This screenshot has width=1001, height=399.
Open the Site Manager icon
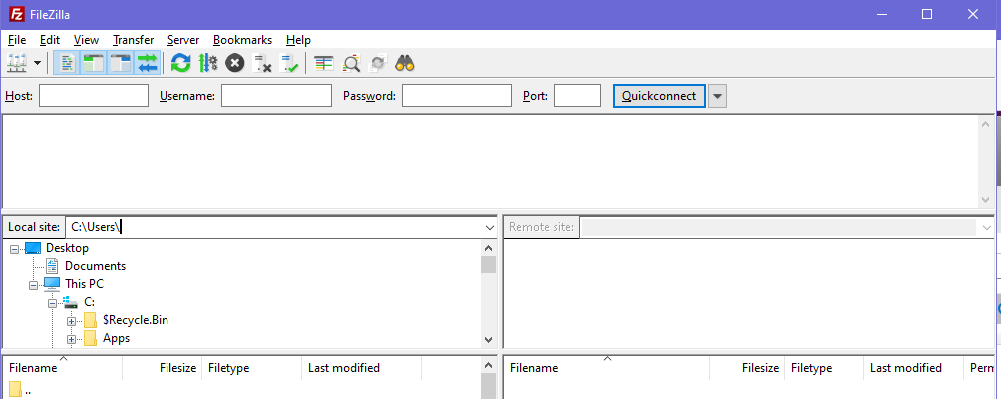(16, 63)
